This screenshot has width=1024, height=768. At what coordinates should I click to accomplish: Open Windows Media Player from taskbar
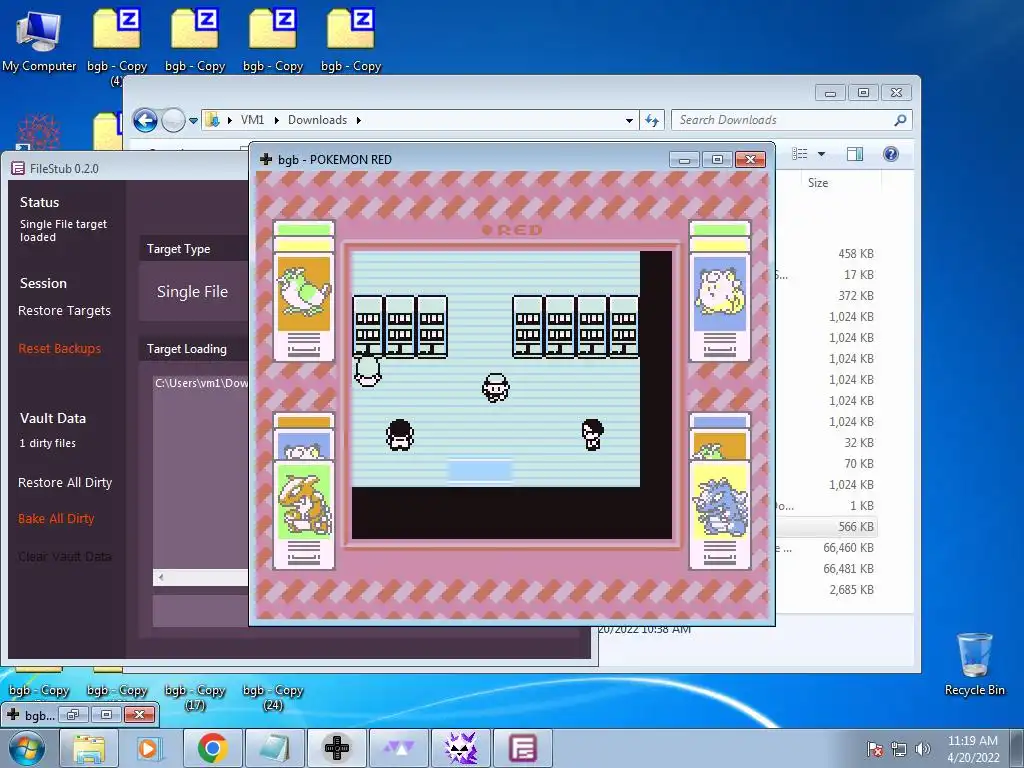[x=150, y=748]
